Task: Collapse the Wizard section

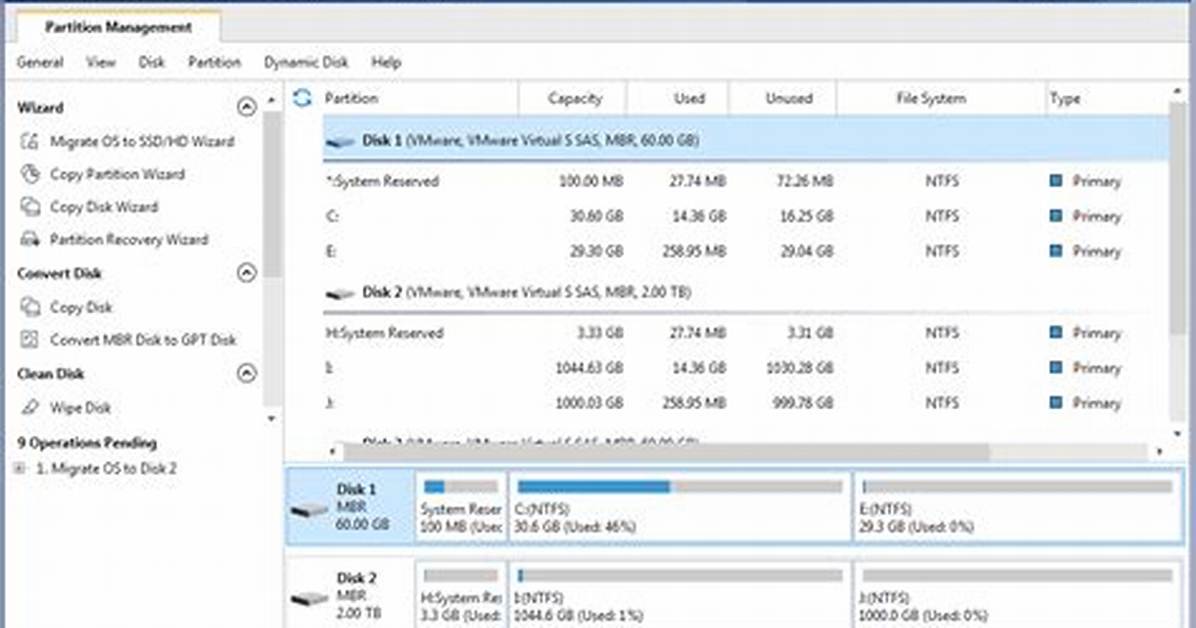Action: coord(246,107)
